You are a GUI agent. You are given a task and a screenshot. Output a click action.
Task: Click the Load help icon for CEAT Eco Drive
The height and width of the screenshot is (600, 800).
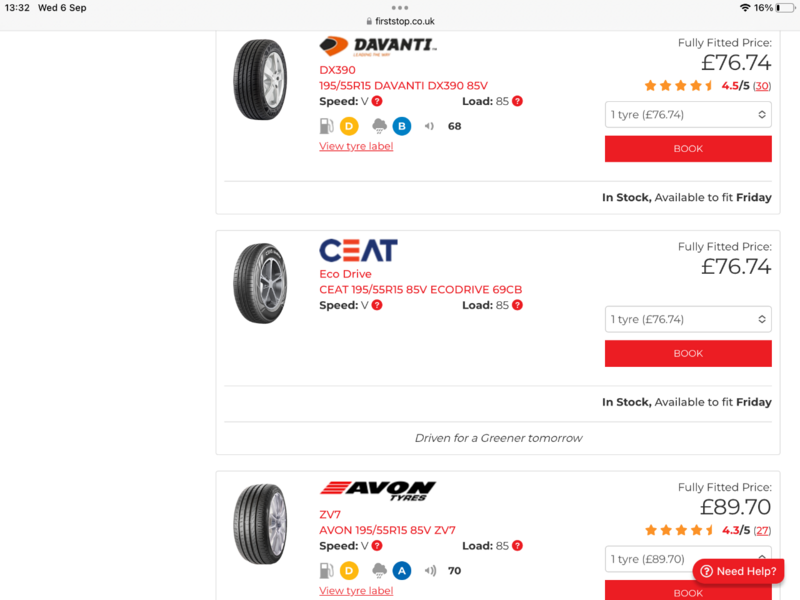pos(517,305)
